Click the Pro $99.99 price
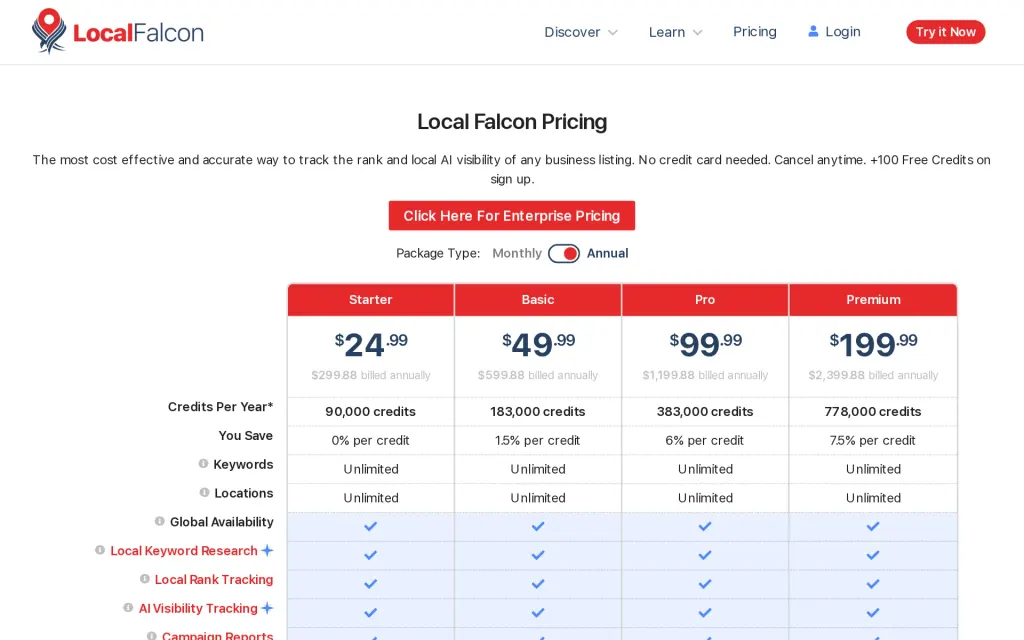Screen dimensions: 1024x640 705,344
